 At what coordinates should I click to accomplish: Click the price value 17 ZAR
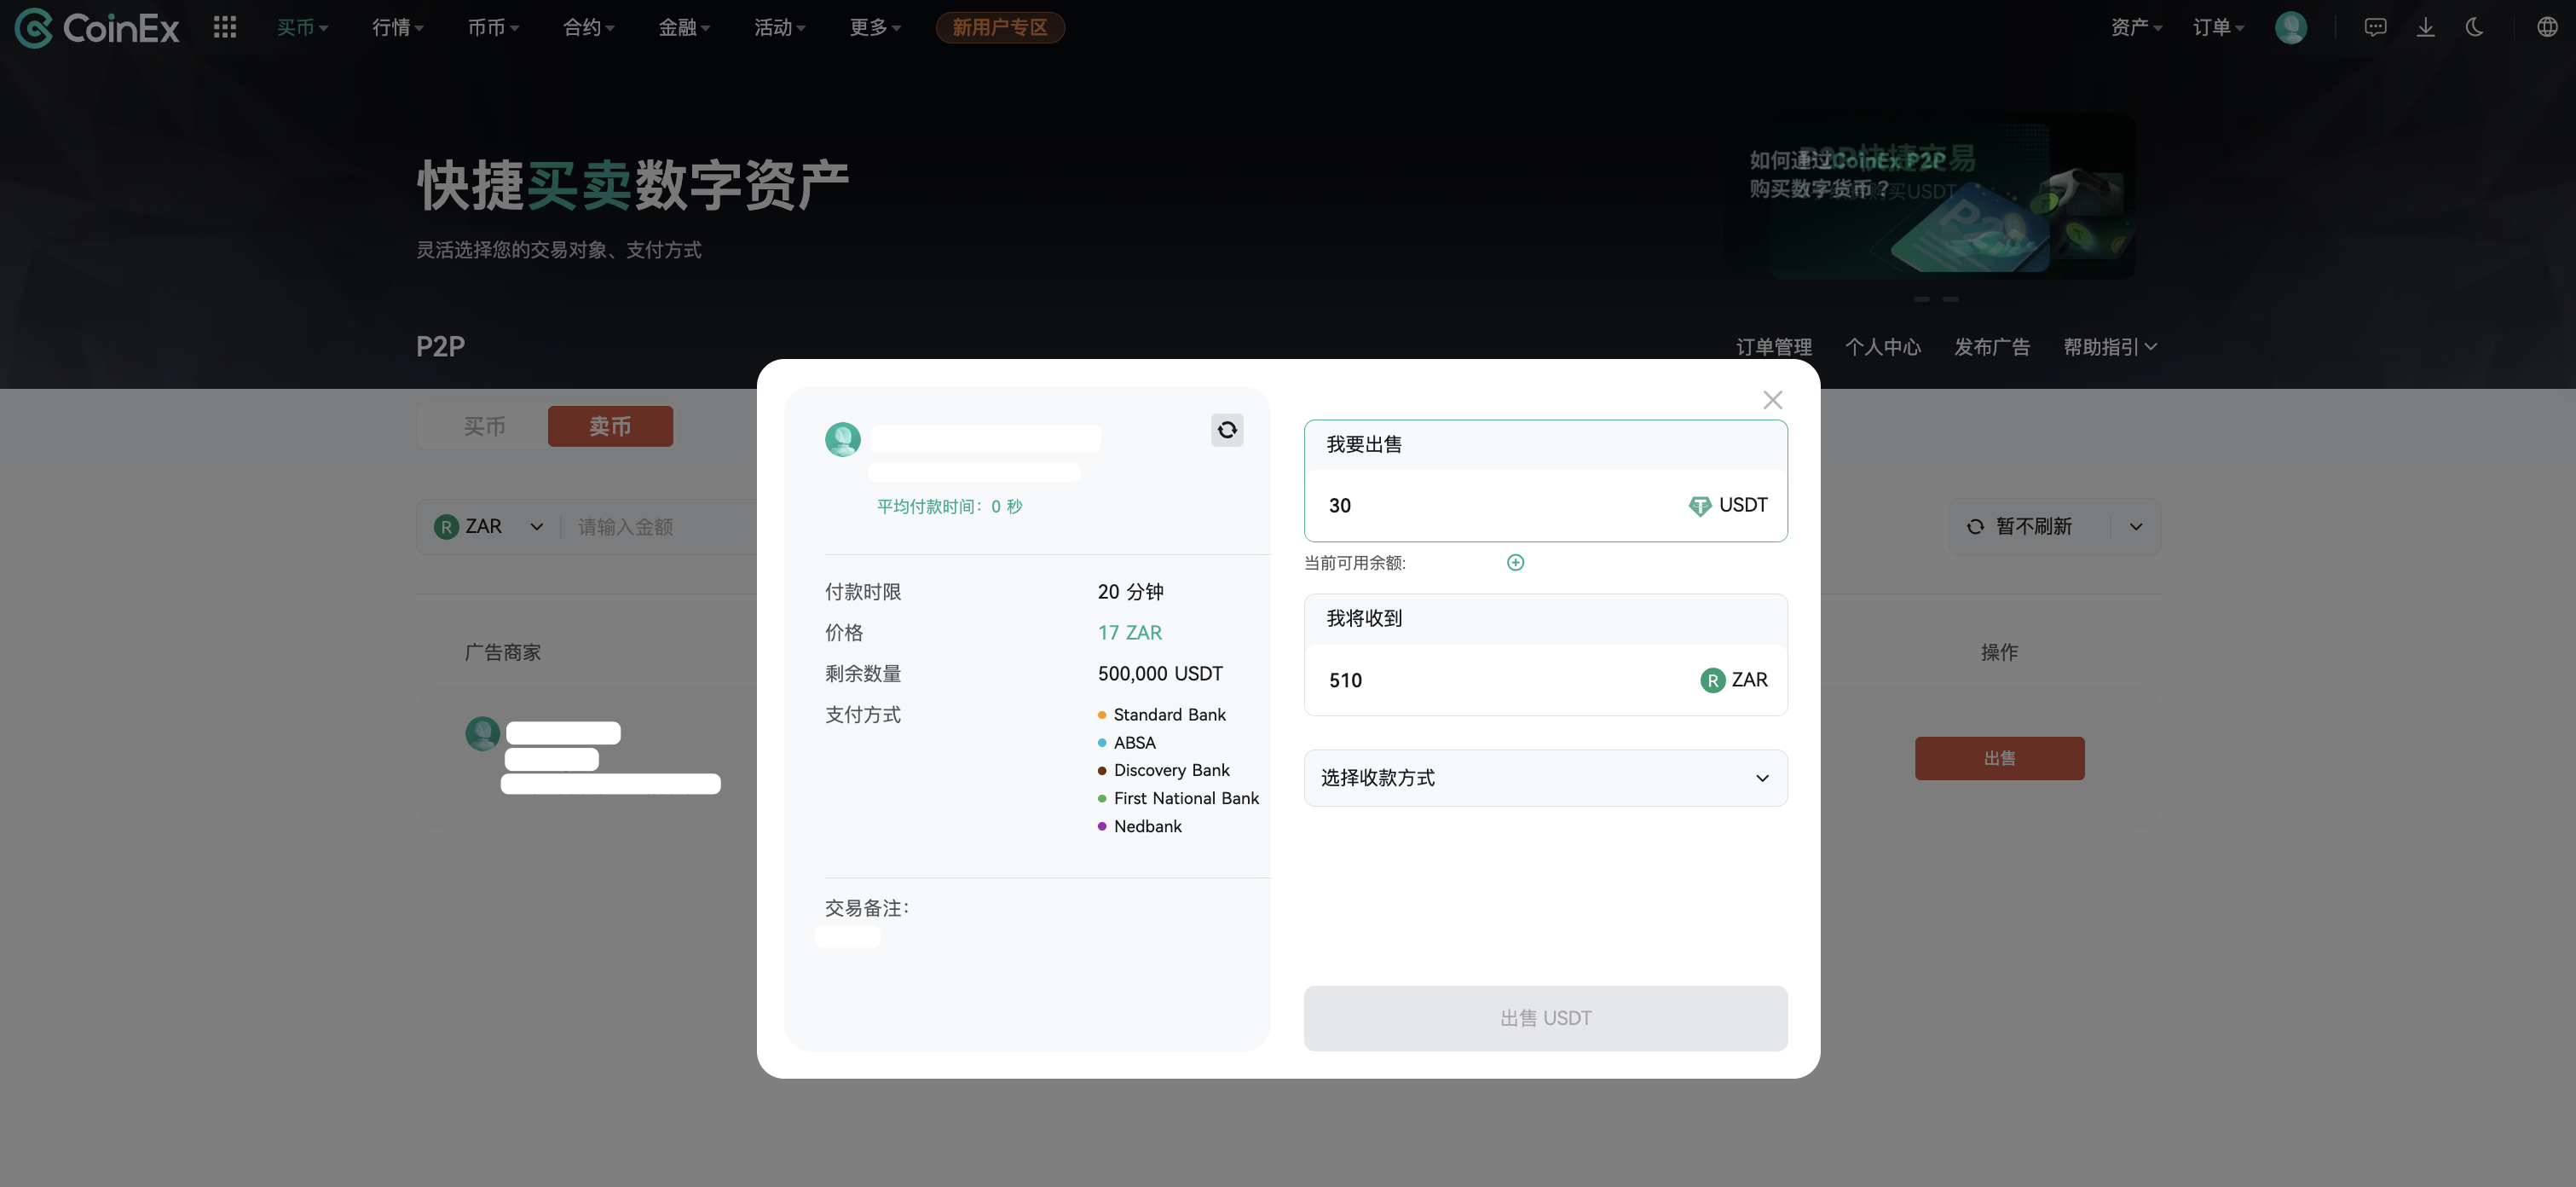pyautogui.click(x=1130, y=633)
